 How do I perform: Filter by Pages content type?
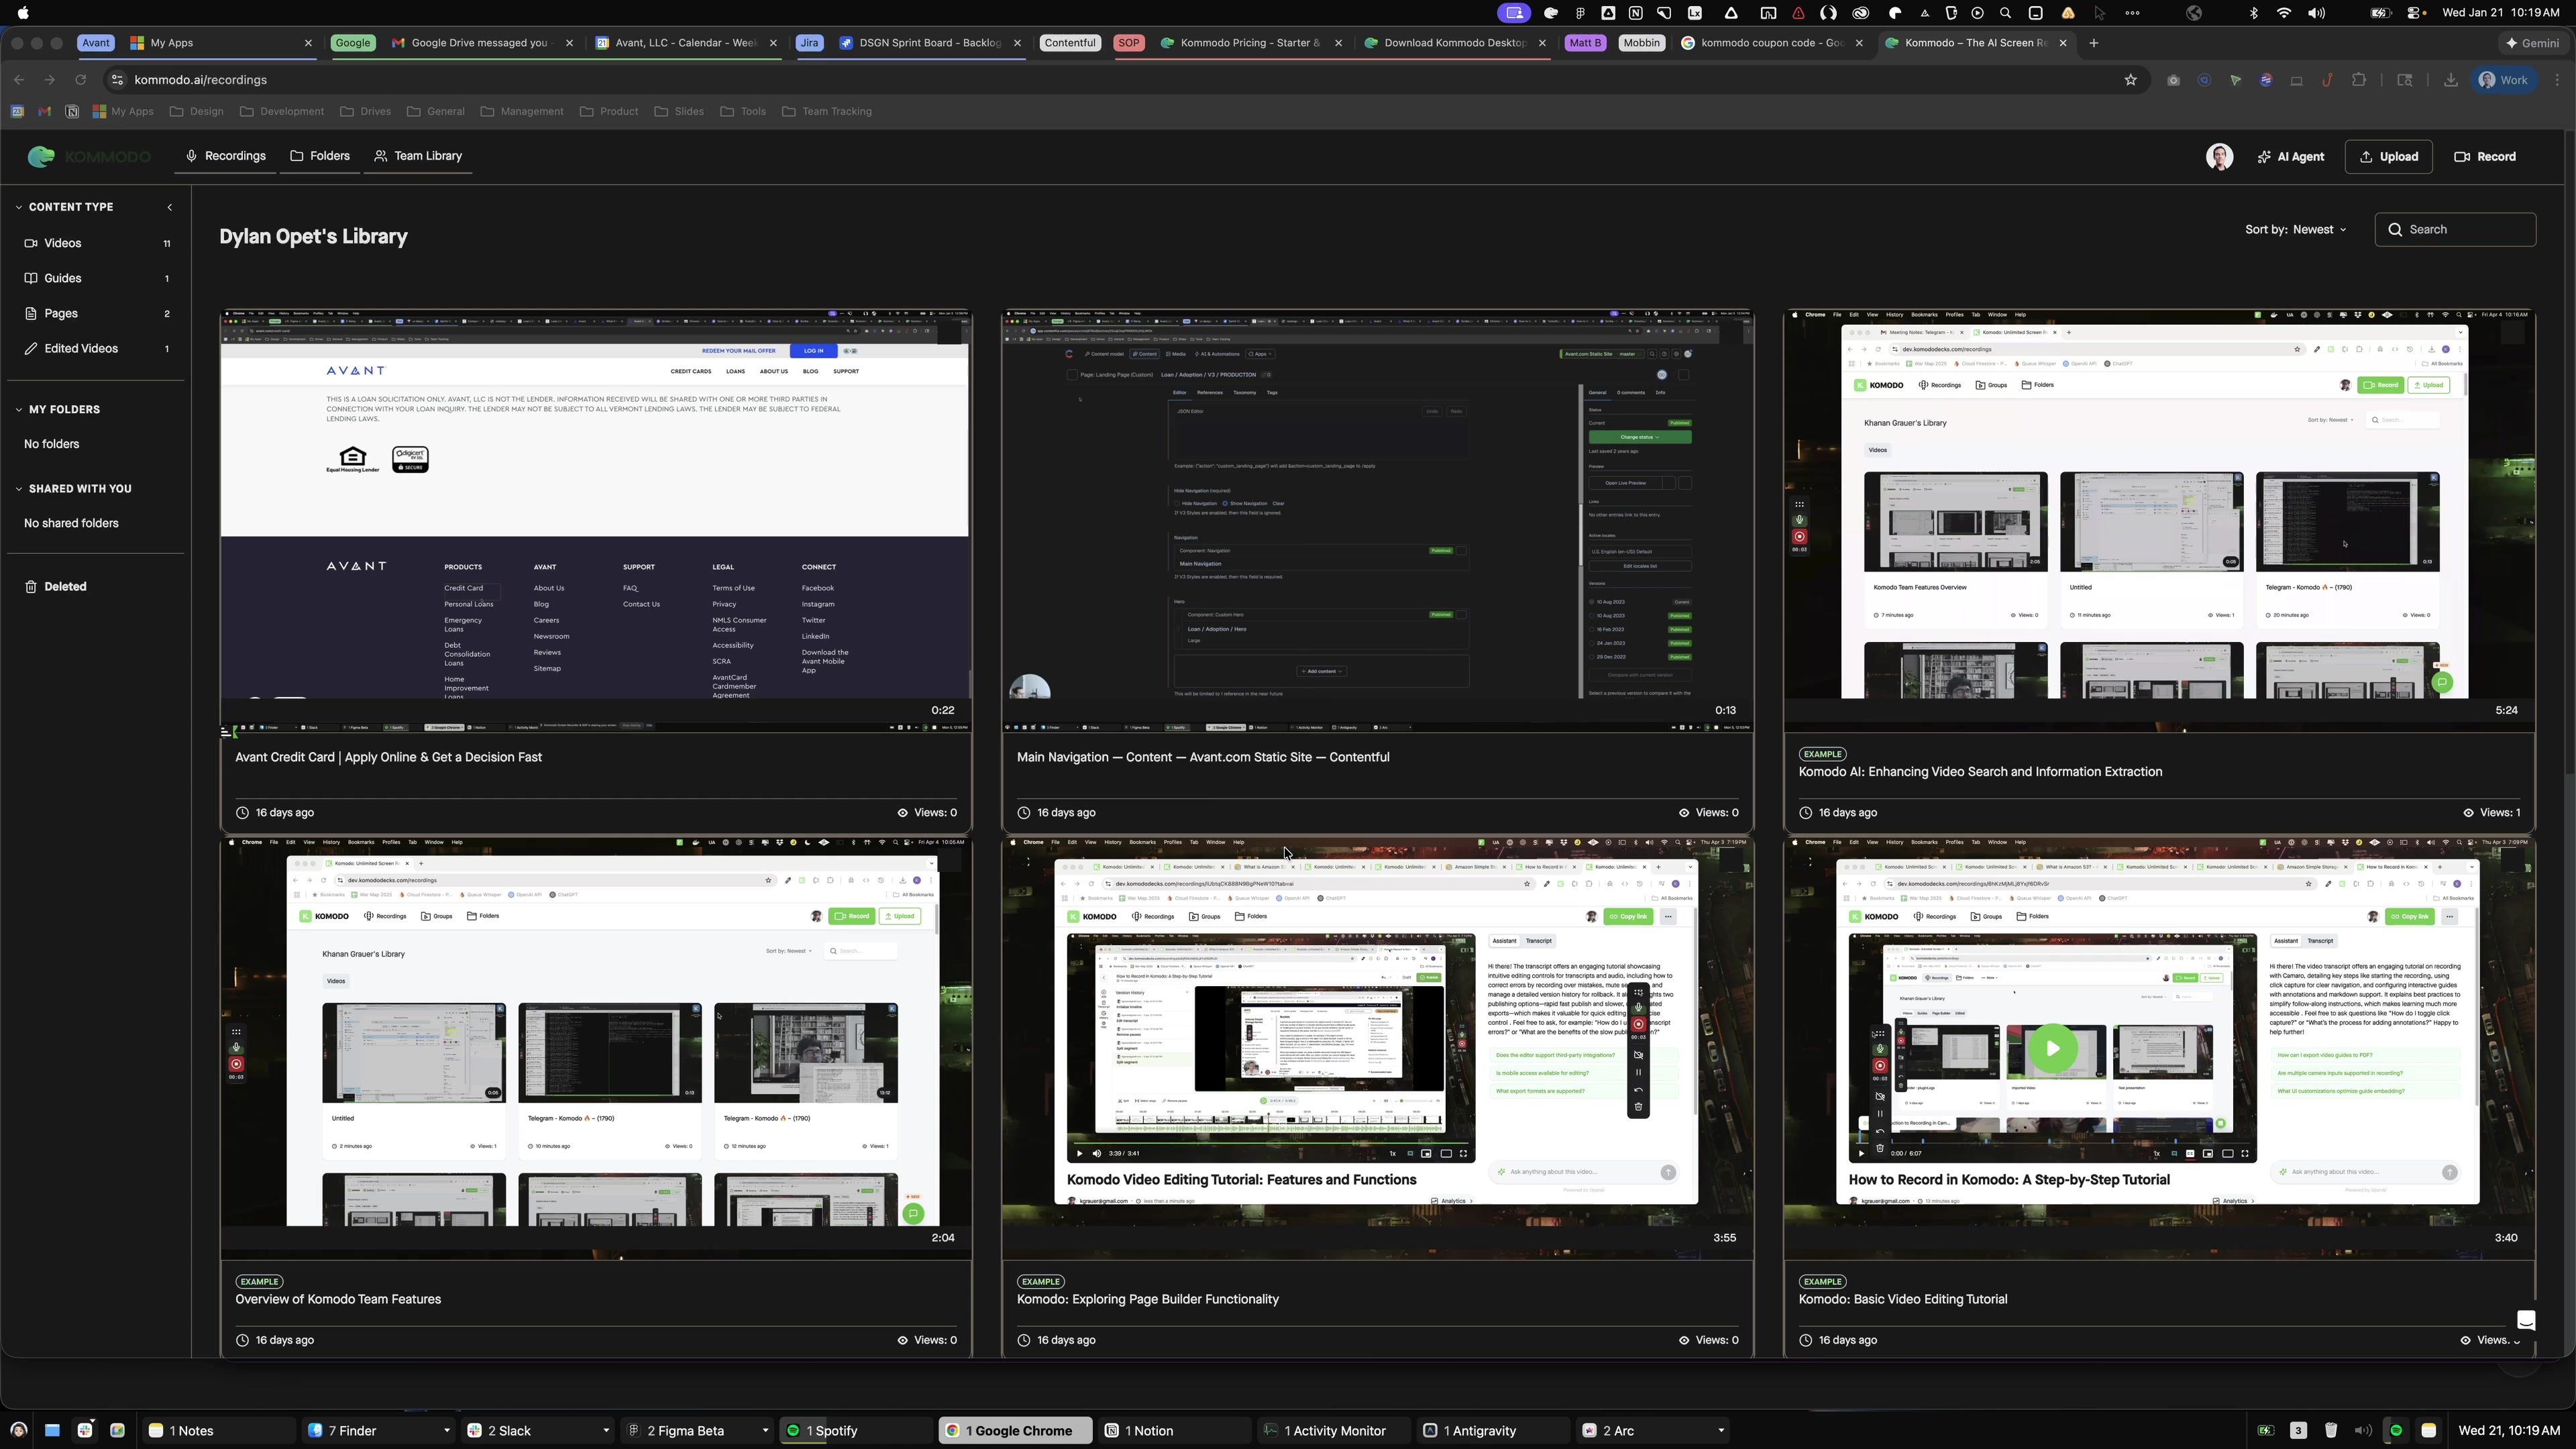click(96, 314)
